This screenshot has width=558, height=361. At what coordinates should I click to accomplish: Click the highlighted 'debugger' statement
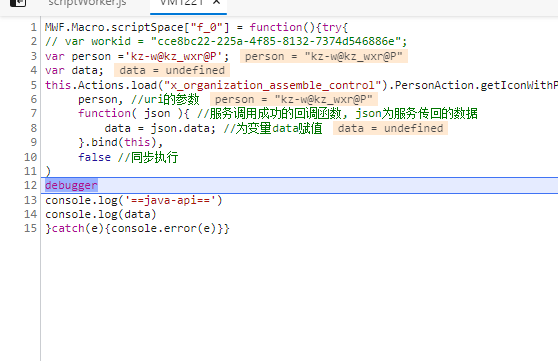coord(71,185)
